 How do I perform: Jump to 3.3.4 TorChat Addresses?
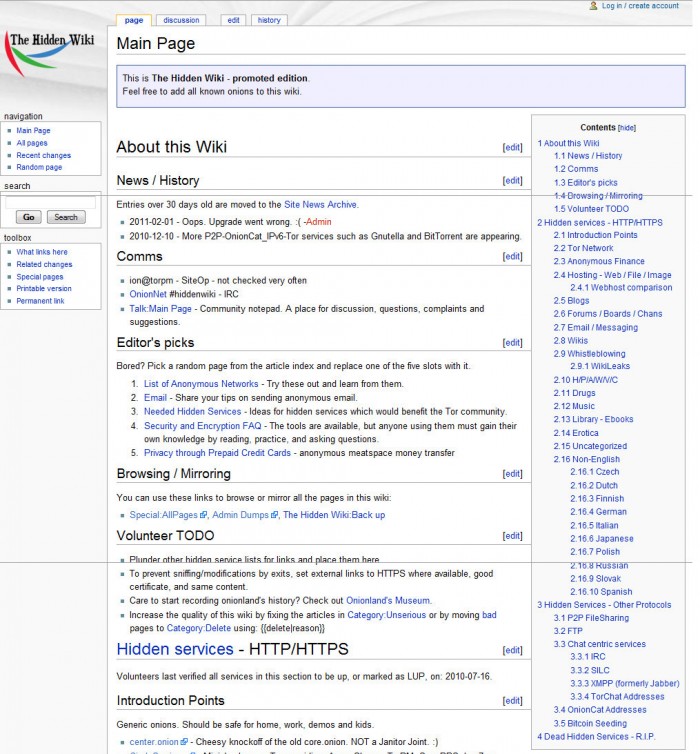(x=617, y=696)
